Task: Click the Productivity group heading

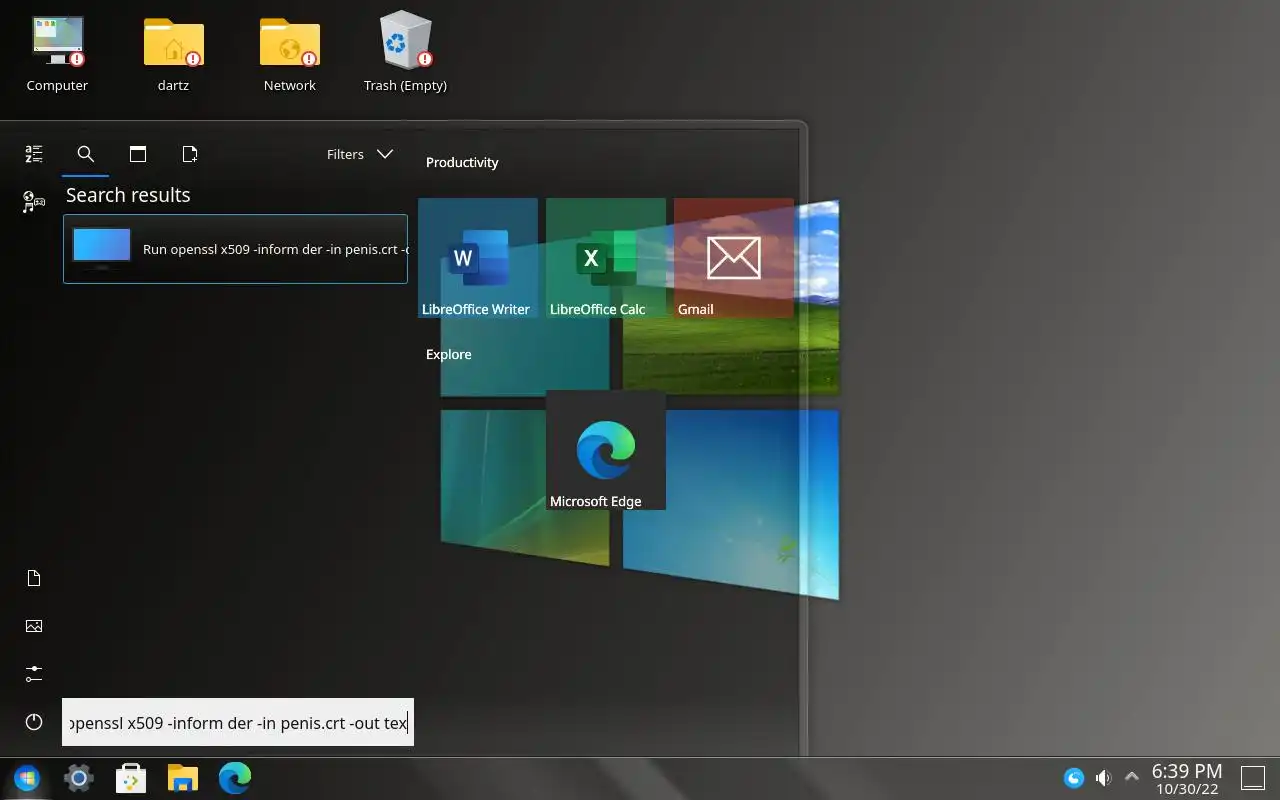Action: (x=462, y=162)
